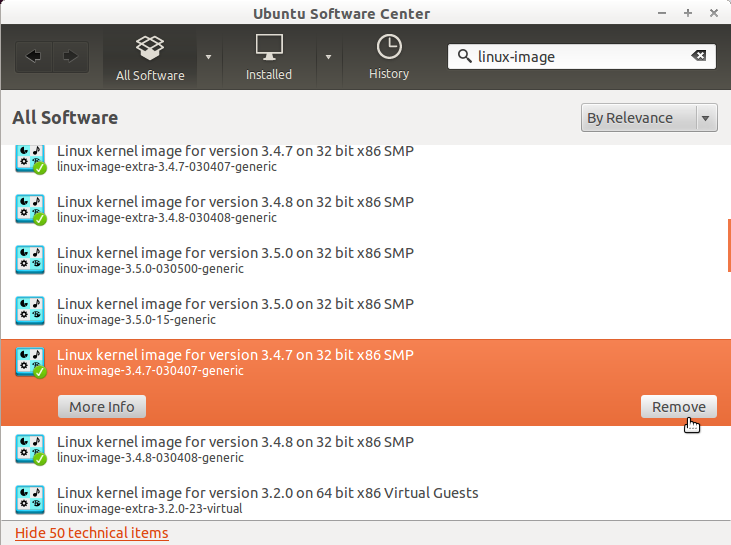Open the All Software section

(x=150, y=57)
